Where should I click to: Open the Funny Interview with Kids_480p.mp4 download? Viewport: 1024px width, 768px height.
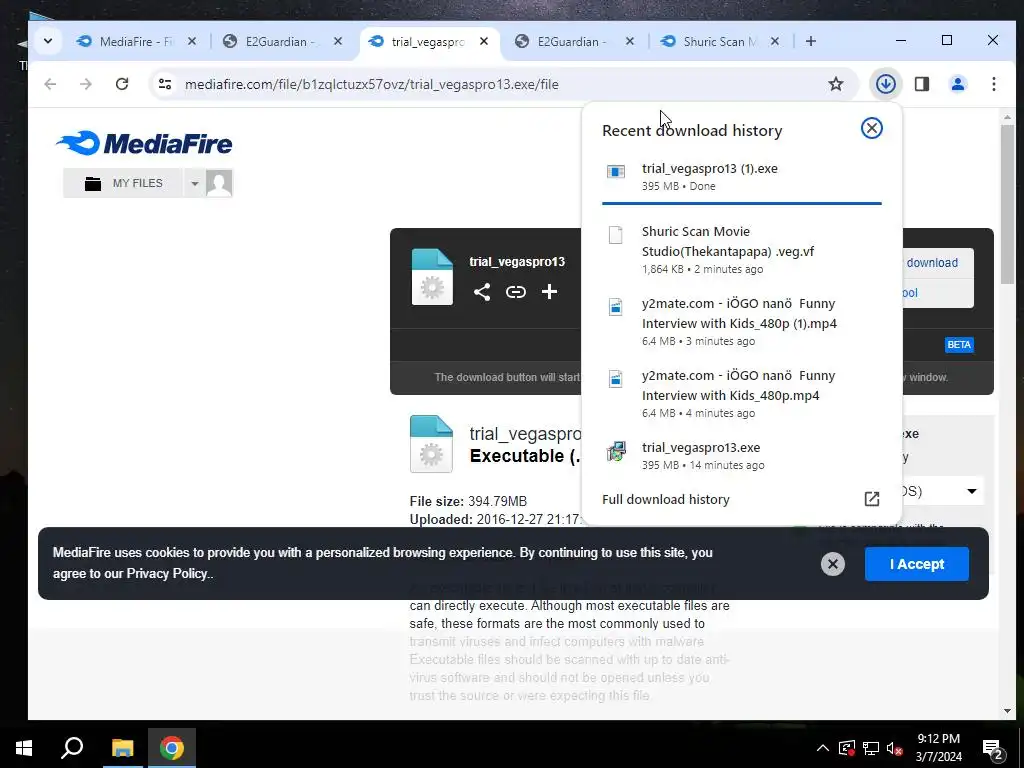742,393
